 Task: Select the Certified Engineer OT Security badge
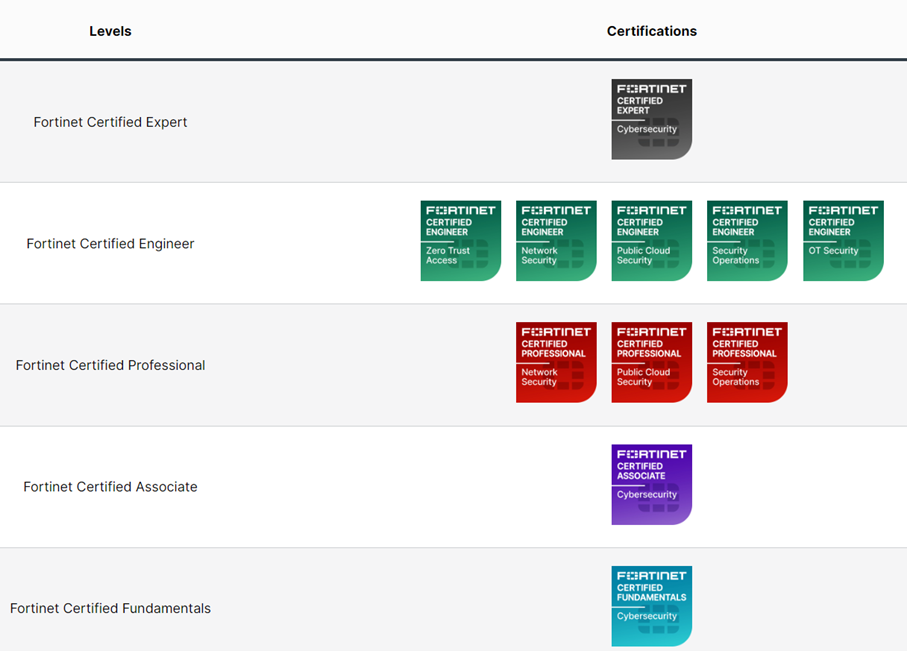[843, 241]
